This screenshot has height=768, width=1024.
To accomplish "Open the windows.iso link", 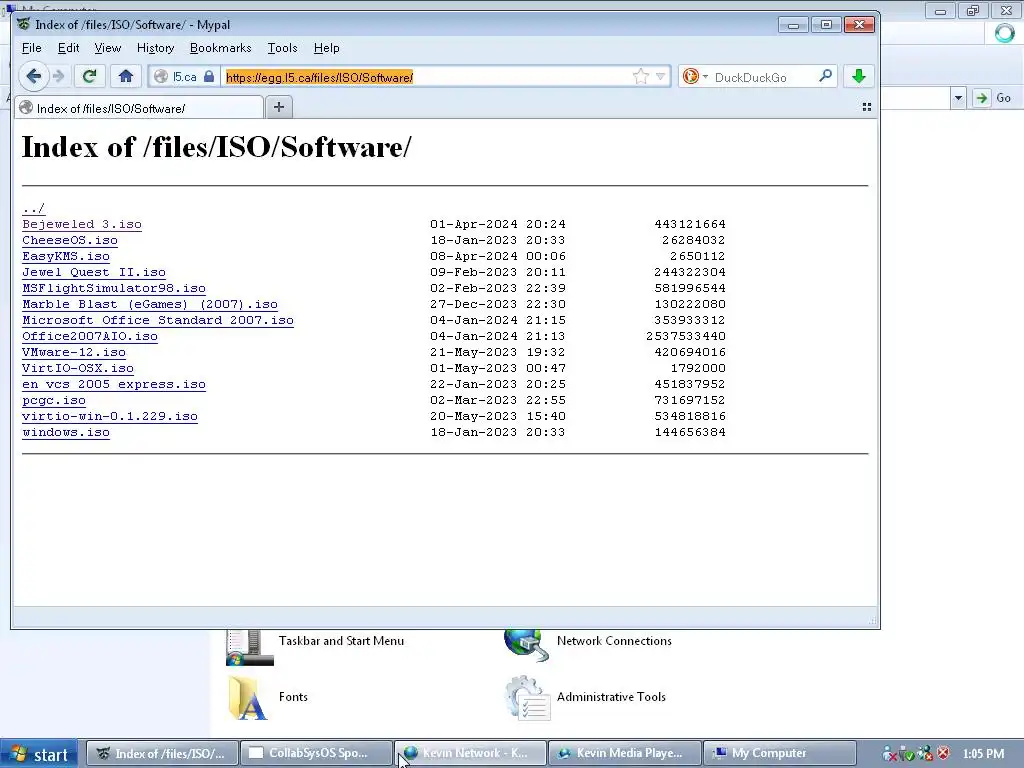I will (66, 432).
